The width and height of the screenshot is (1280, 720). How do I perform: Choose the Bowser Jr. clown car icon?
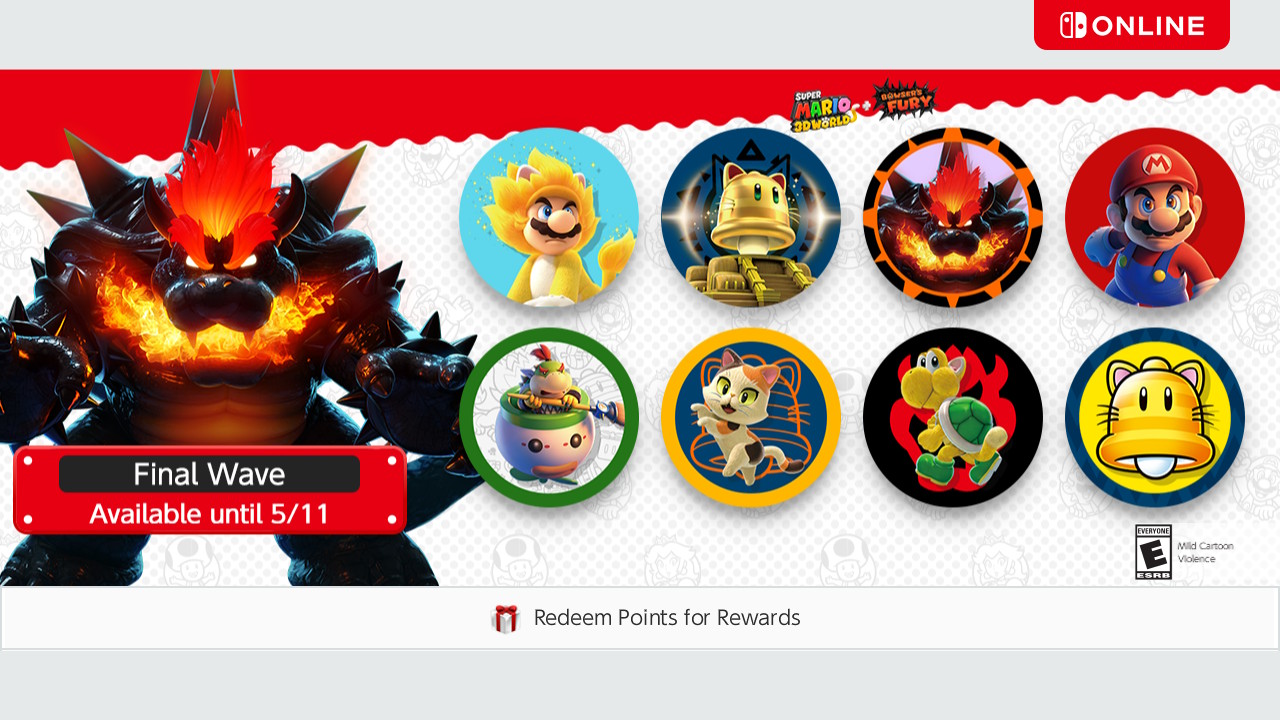(549, 417)
